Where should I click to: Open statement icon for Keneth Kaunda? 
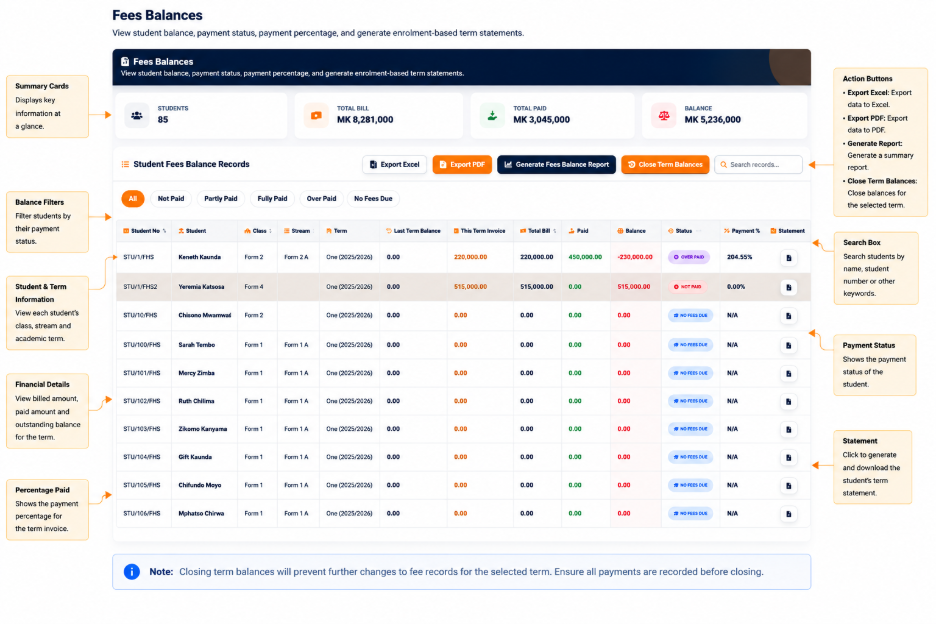789,258
